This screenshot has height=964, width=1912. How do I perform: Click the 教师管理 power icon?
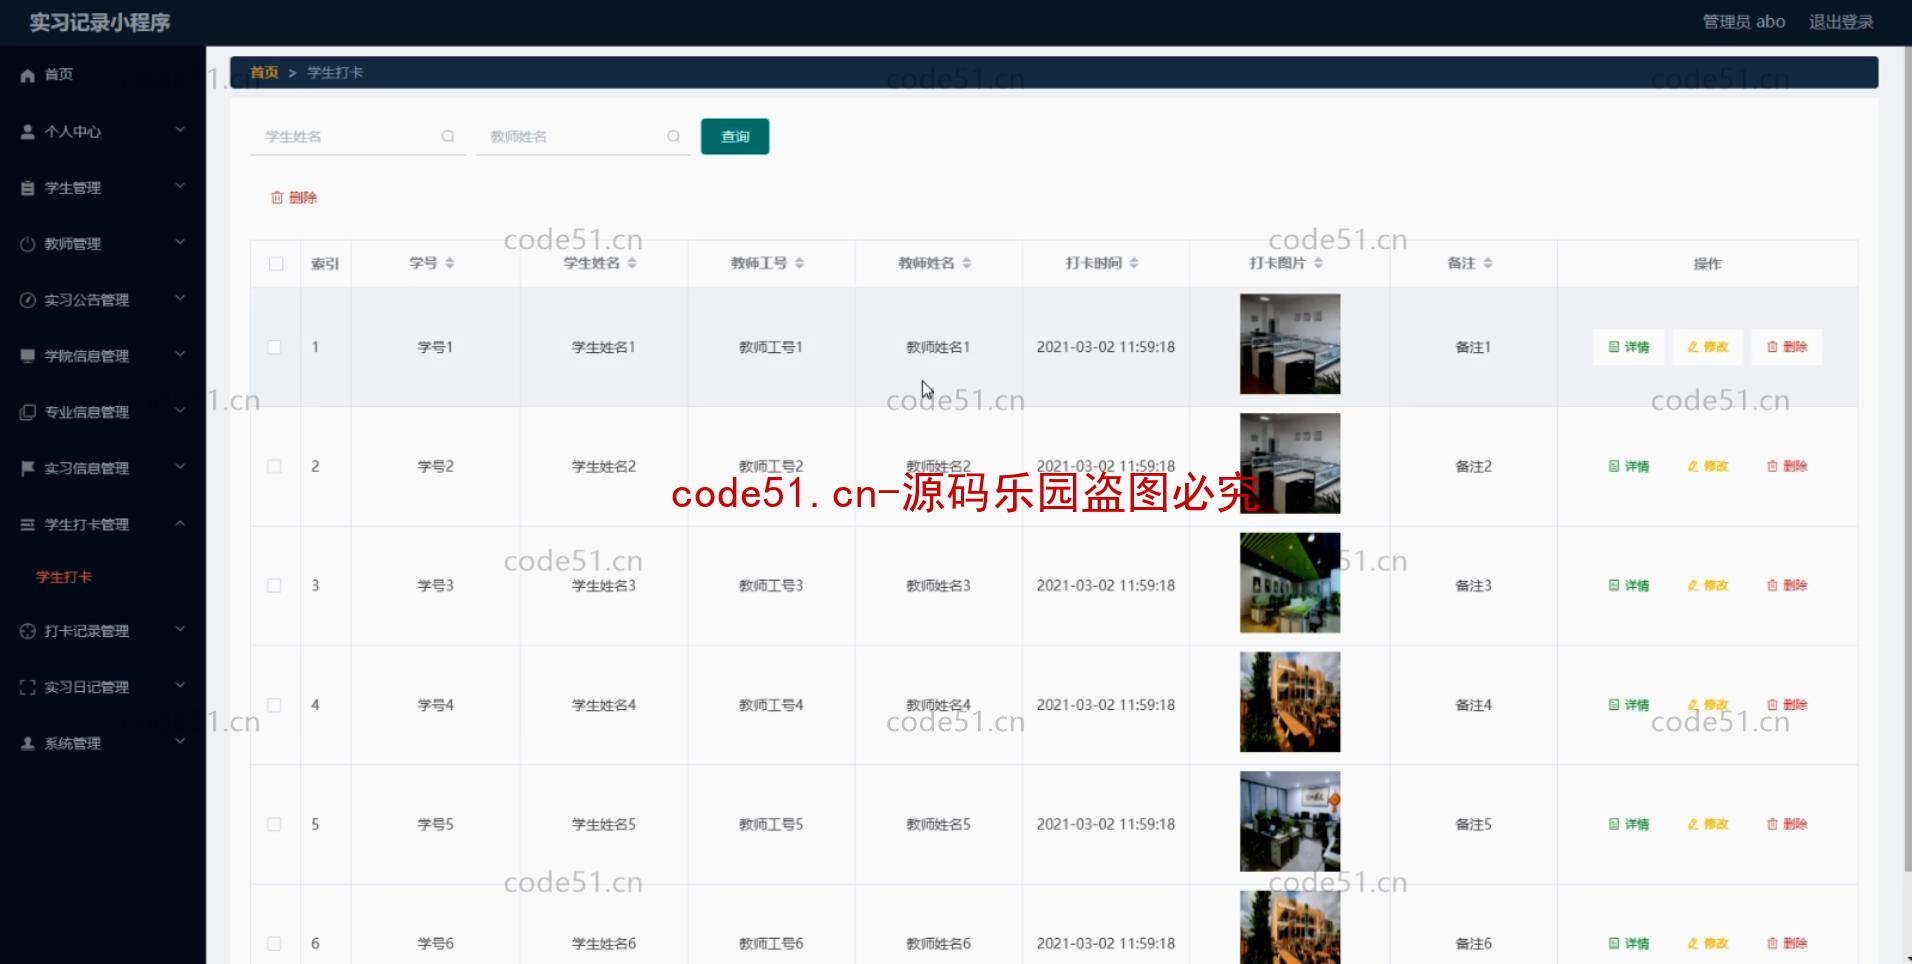(x=28, y=243)
